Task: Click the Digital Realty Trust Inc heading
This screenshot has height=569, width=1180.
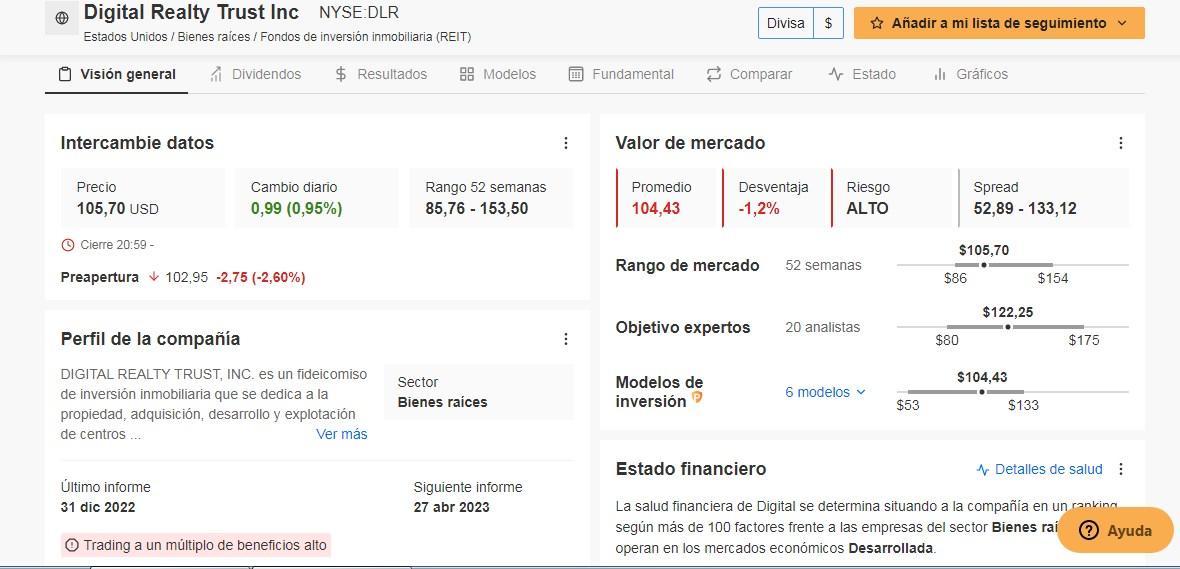Action: (191, 13)
